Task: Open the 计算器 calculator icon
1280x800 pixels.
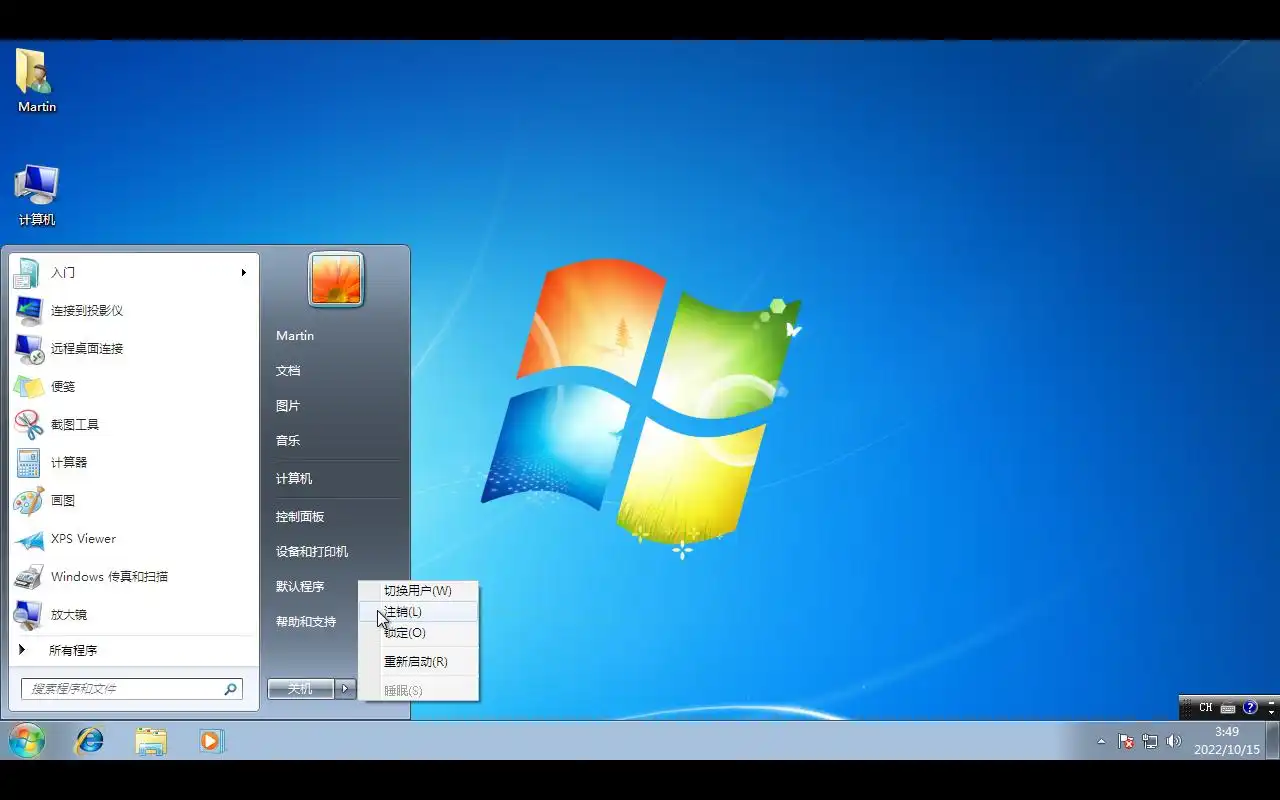Action: tap(28, 462)
